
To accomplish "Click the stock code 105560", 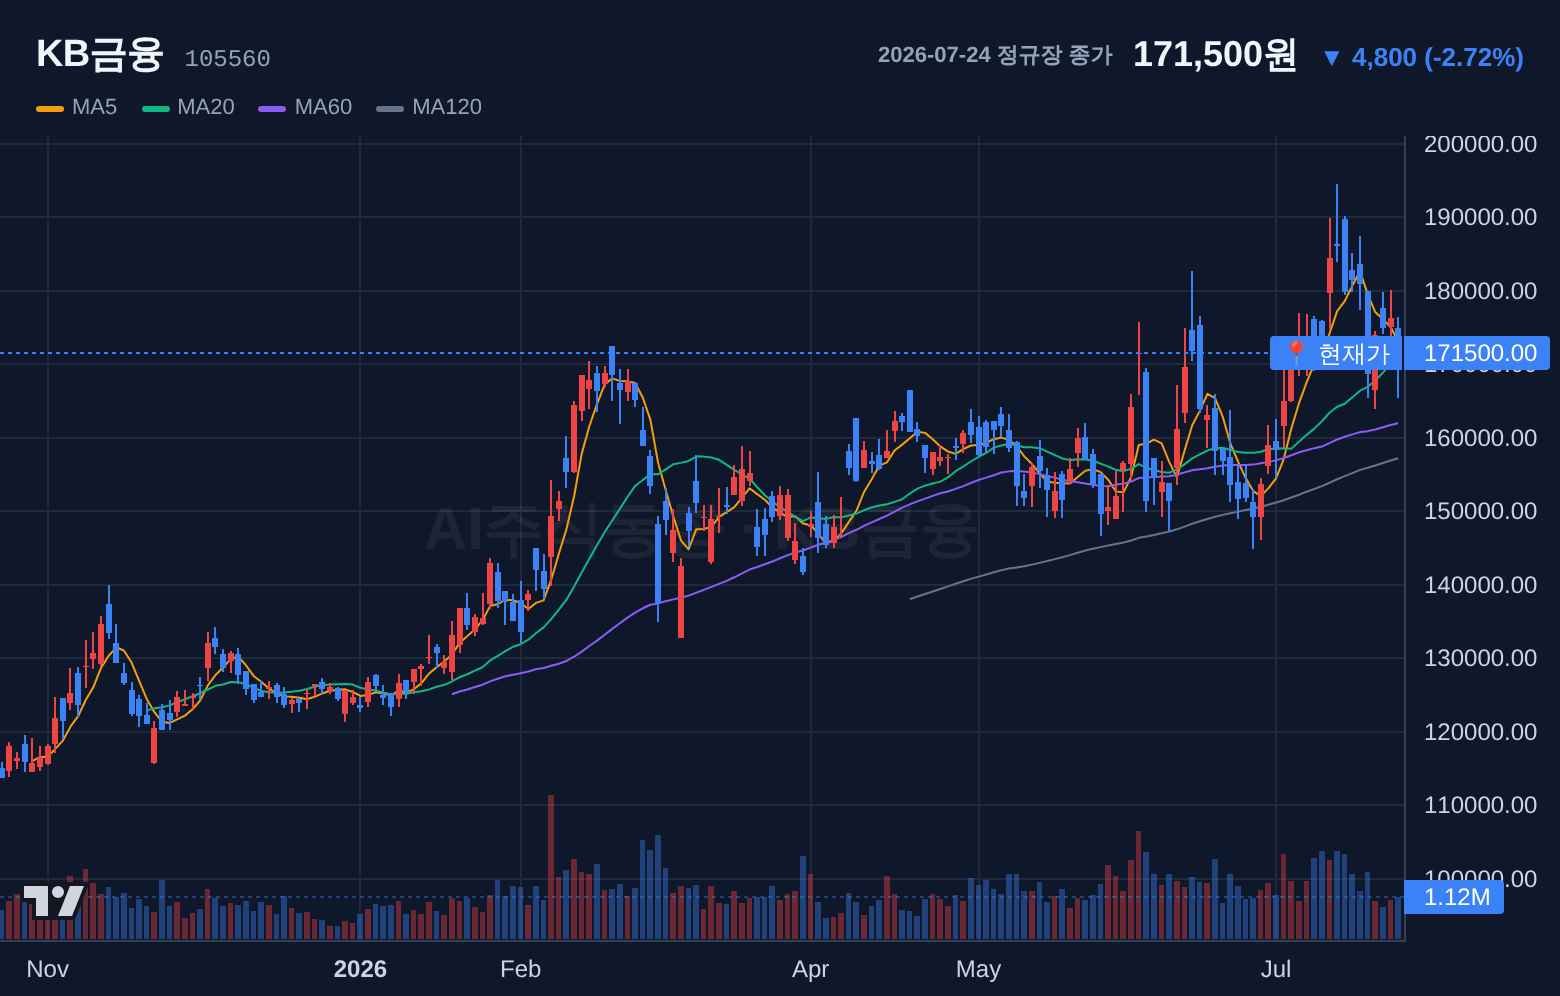I will click(227, 59).
